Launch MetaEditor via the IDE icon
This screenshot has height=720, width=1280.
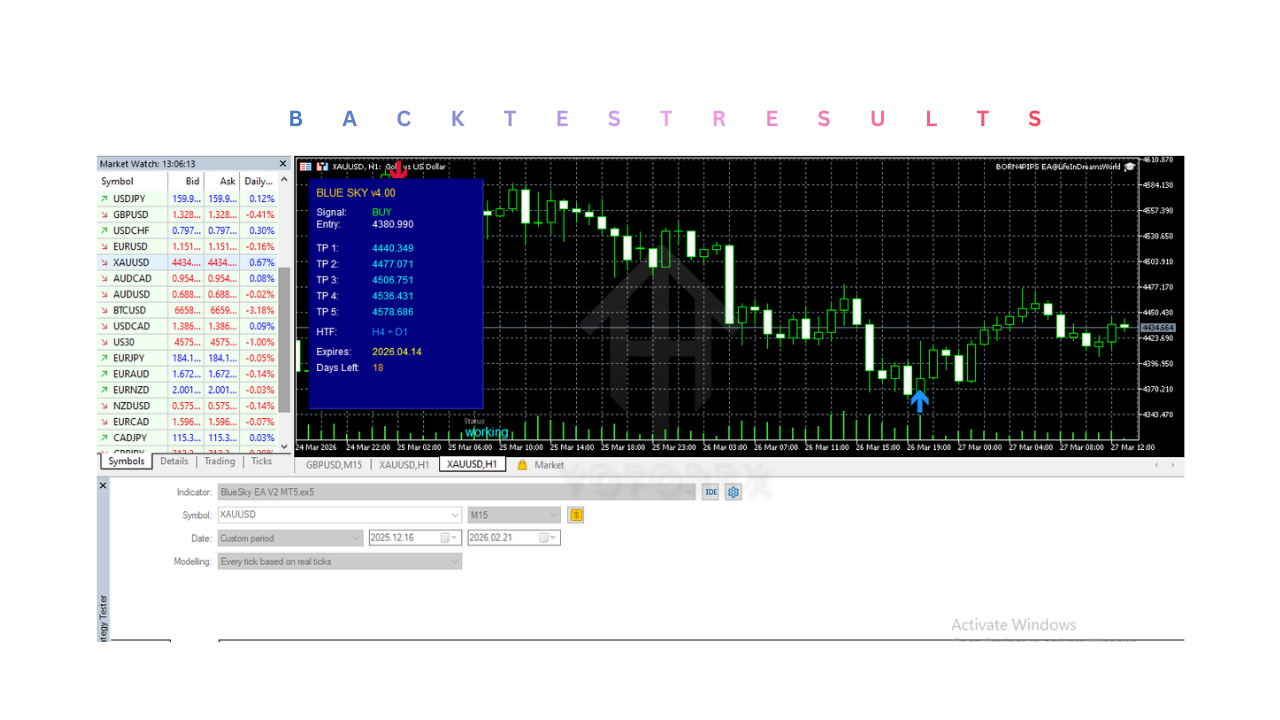click(711, 492)
